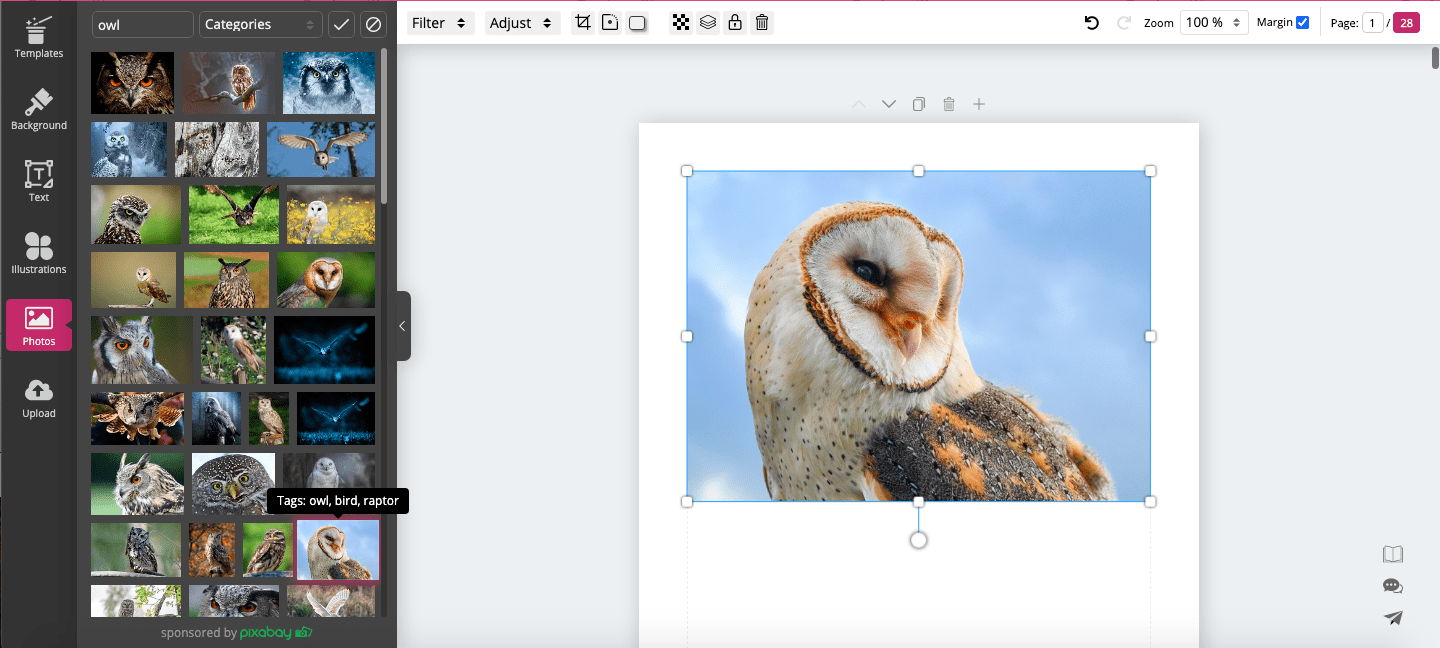Open the Adjust dropdown

(523, 22)
